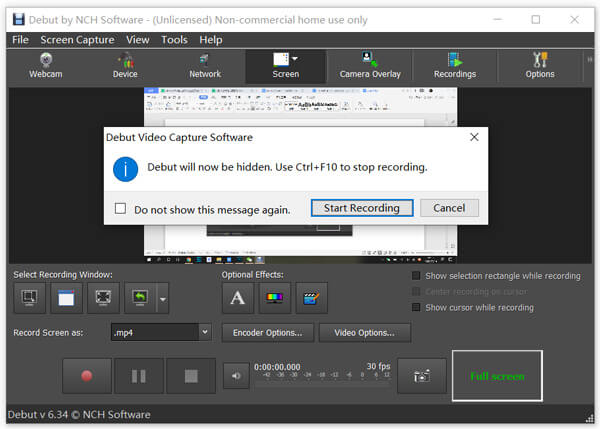The image size is (600, 429).
Task: Click the Full screen preview box
Action: click(x=497, y=376)
